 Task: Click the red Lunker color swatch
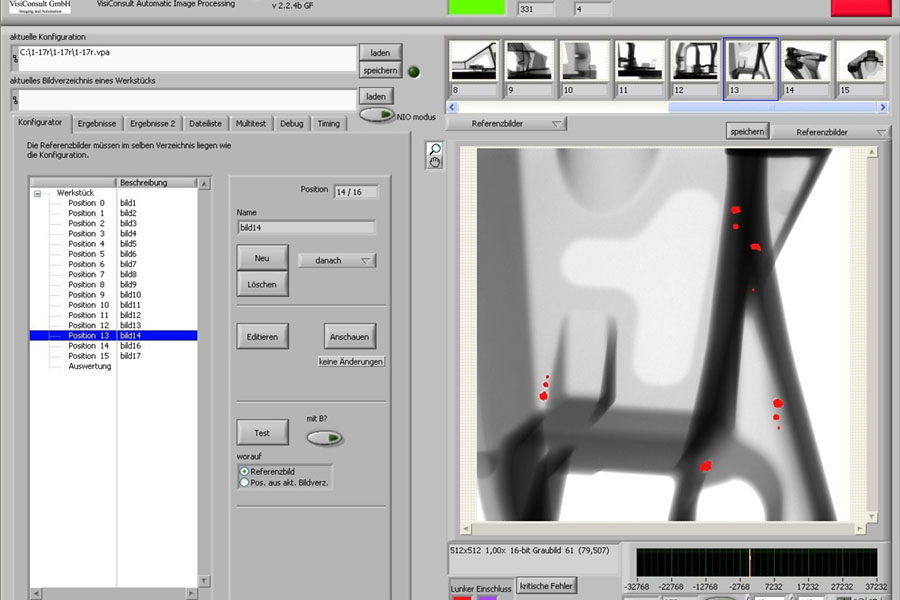(461, 598)
